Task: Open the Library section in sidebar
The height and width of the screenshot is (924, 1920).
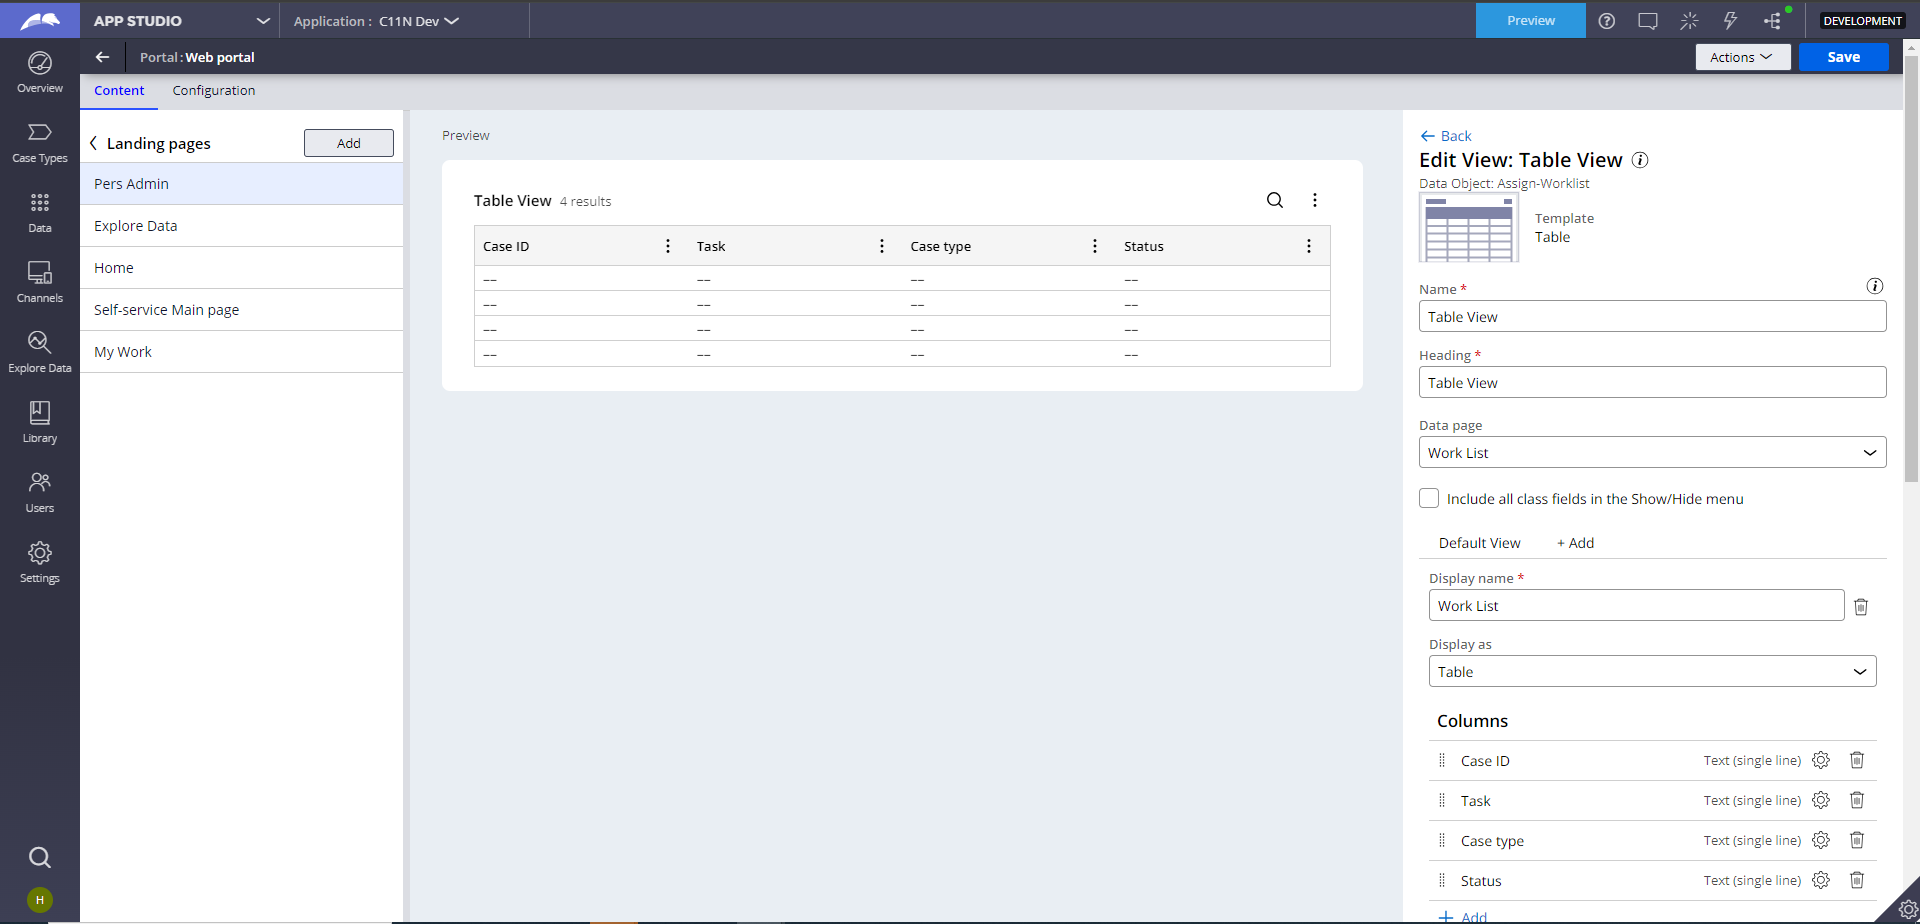Action: 40,422
